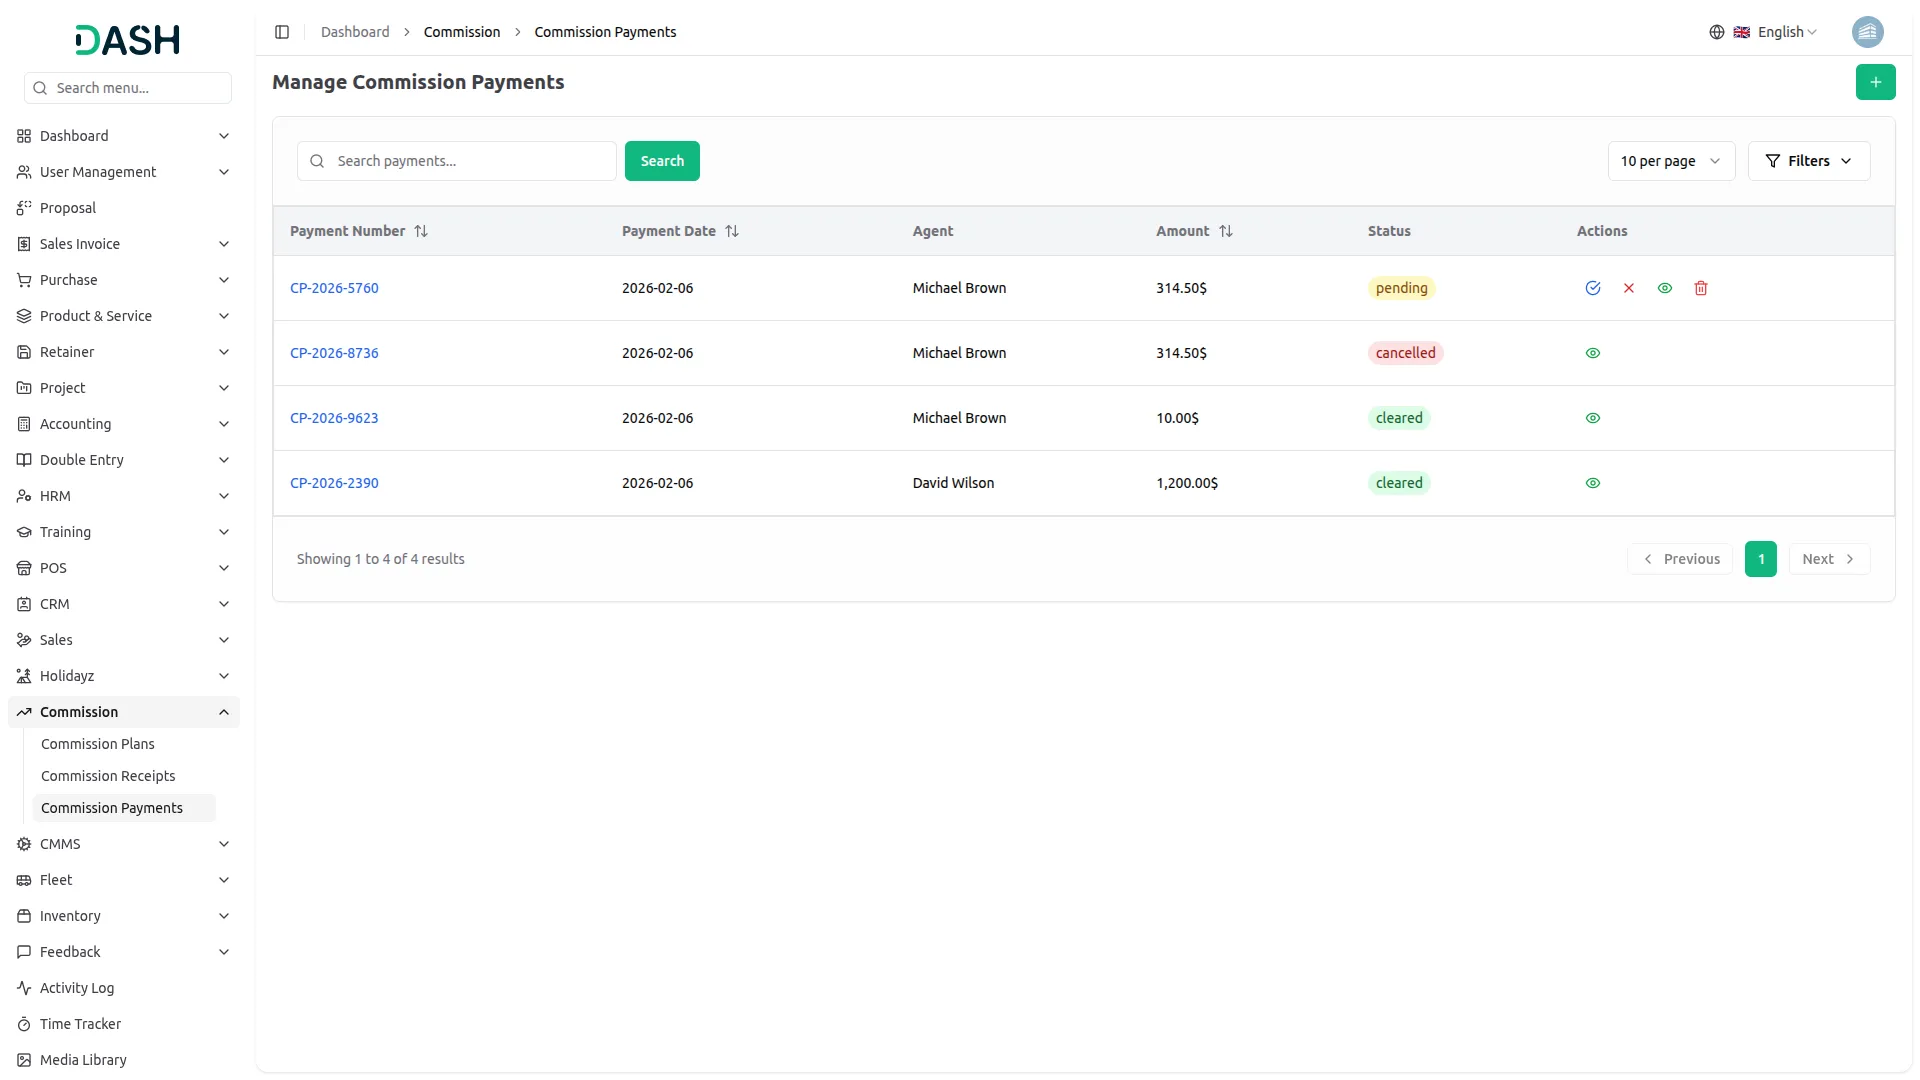Open the user avatar in the top right
Viewport: 1920px width, 1080px height.
(x=1867, y=32)
